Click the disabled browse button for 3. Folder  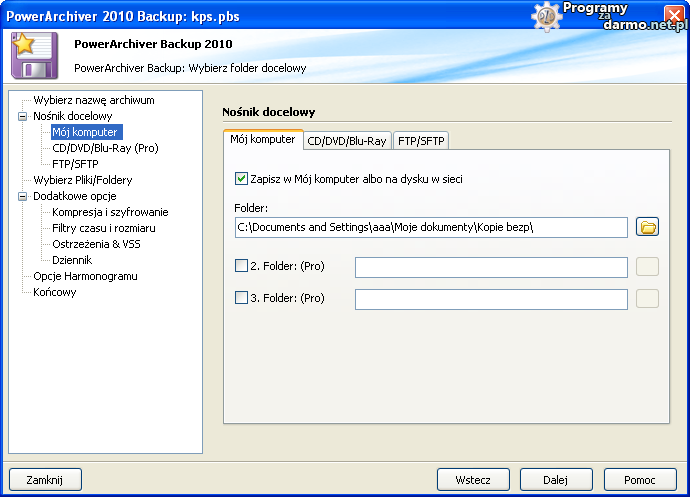(647, 299)
